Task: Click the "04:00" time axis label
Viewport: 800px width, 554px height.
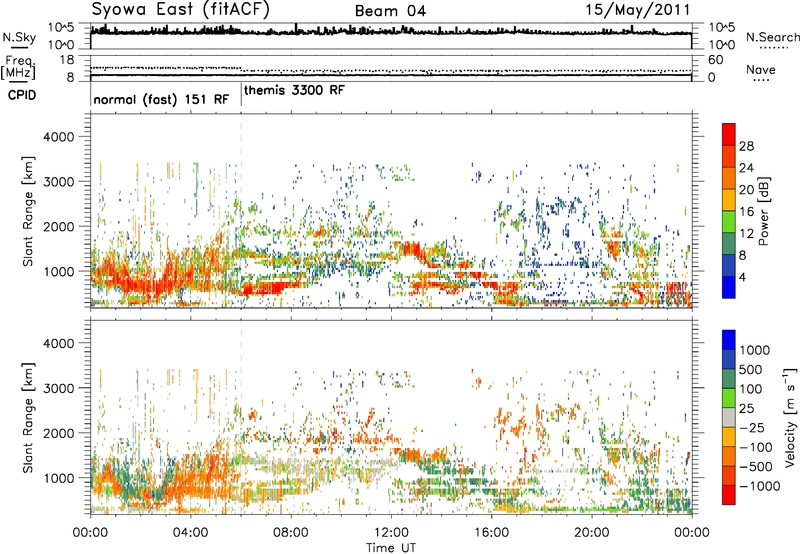Action: pos(190,533)
